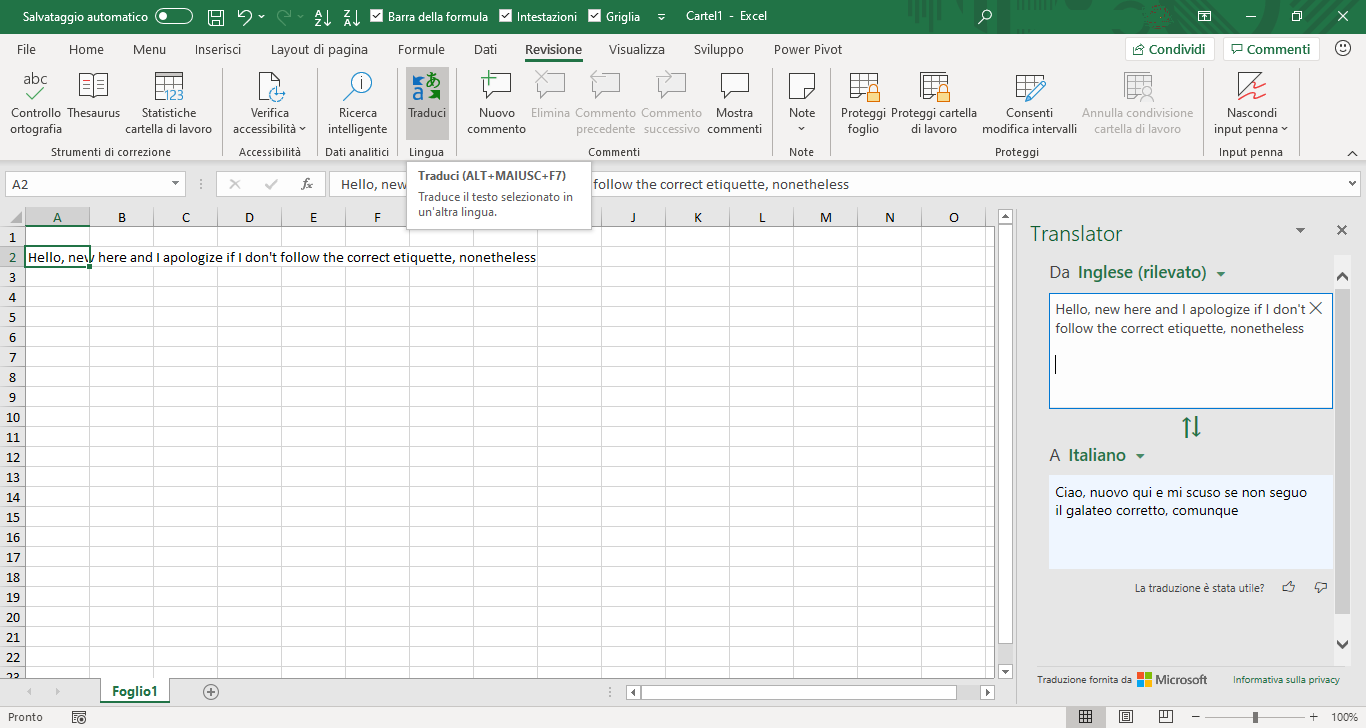Image resolution: width=1366 pixels, height=728 pixels.
Task: Run Controllo ortografia spell check
Action: coord(36,103)
